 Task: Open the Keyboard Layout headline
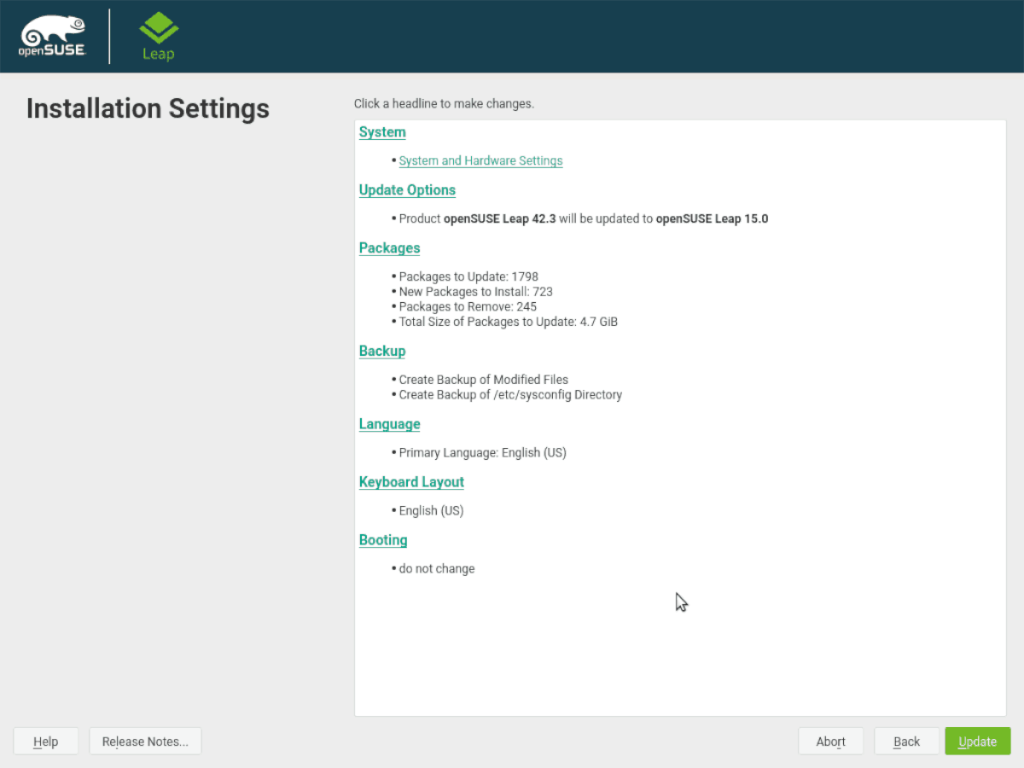pos(411,481)
